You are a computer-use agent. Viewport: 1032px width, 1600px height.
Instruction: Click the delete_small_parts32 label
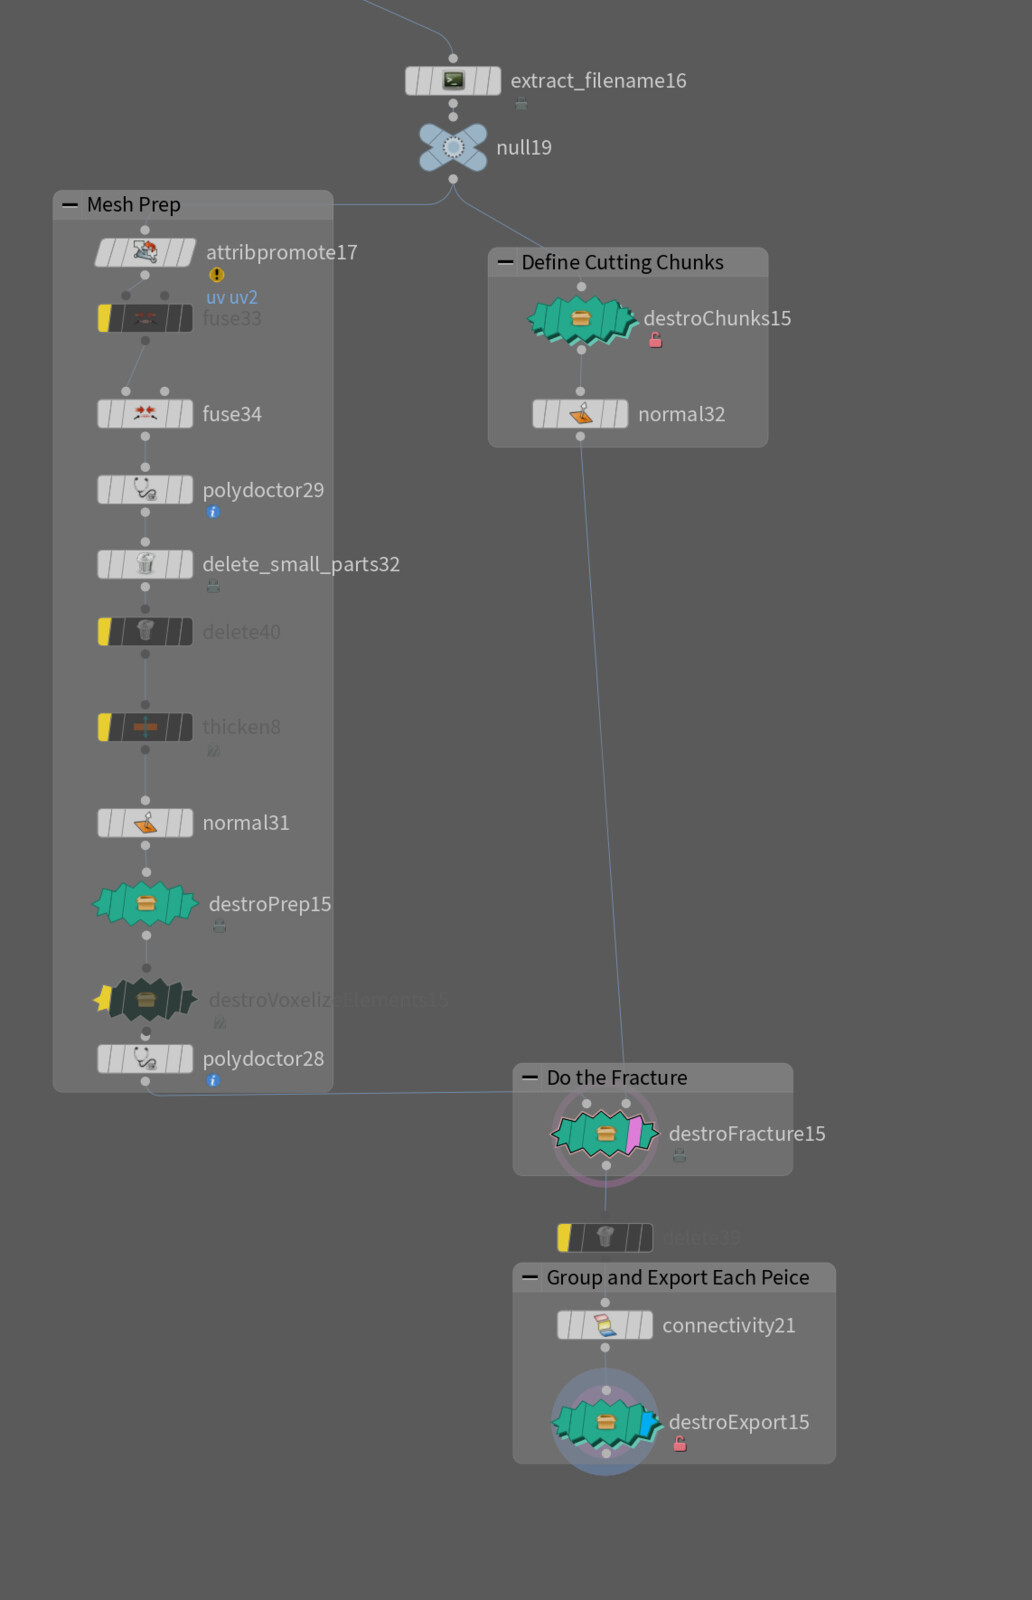tap(301, 564)
